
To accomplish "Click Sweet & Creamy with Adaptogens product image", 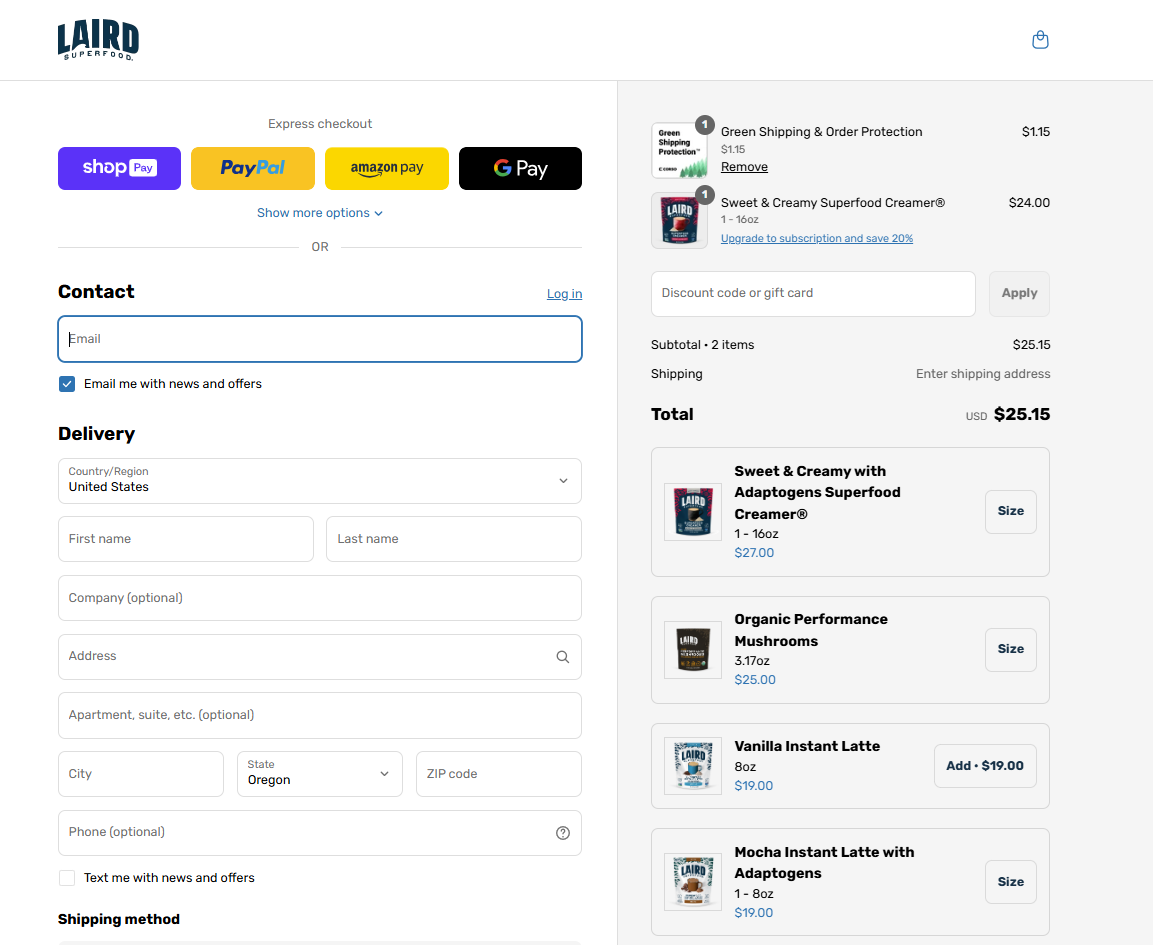I will click(693, 512).
